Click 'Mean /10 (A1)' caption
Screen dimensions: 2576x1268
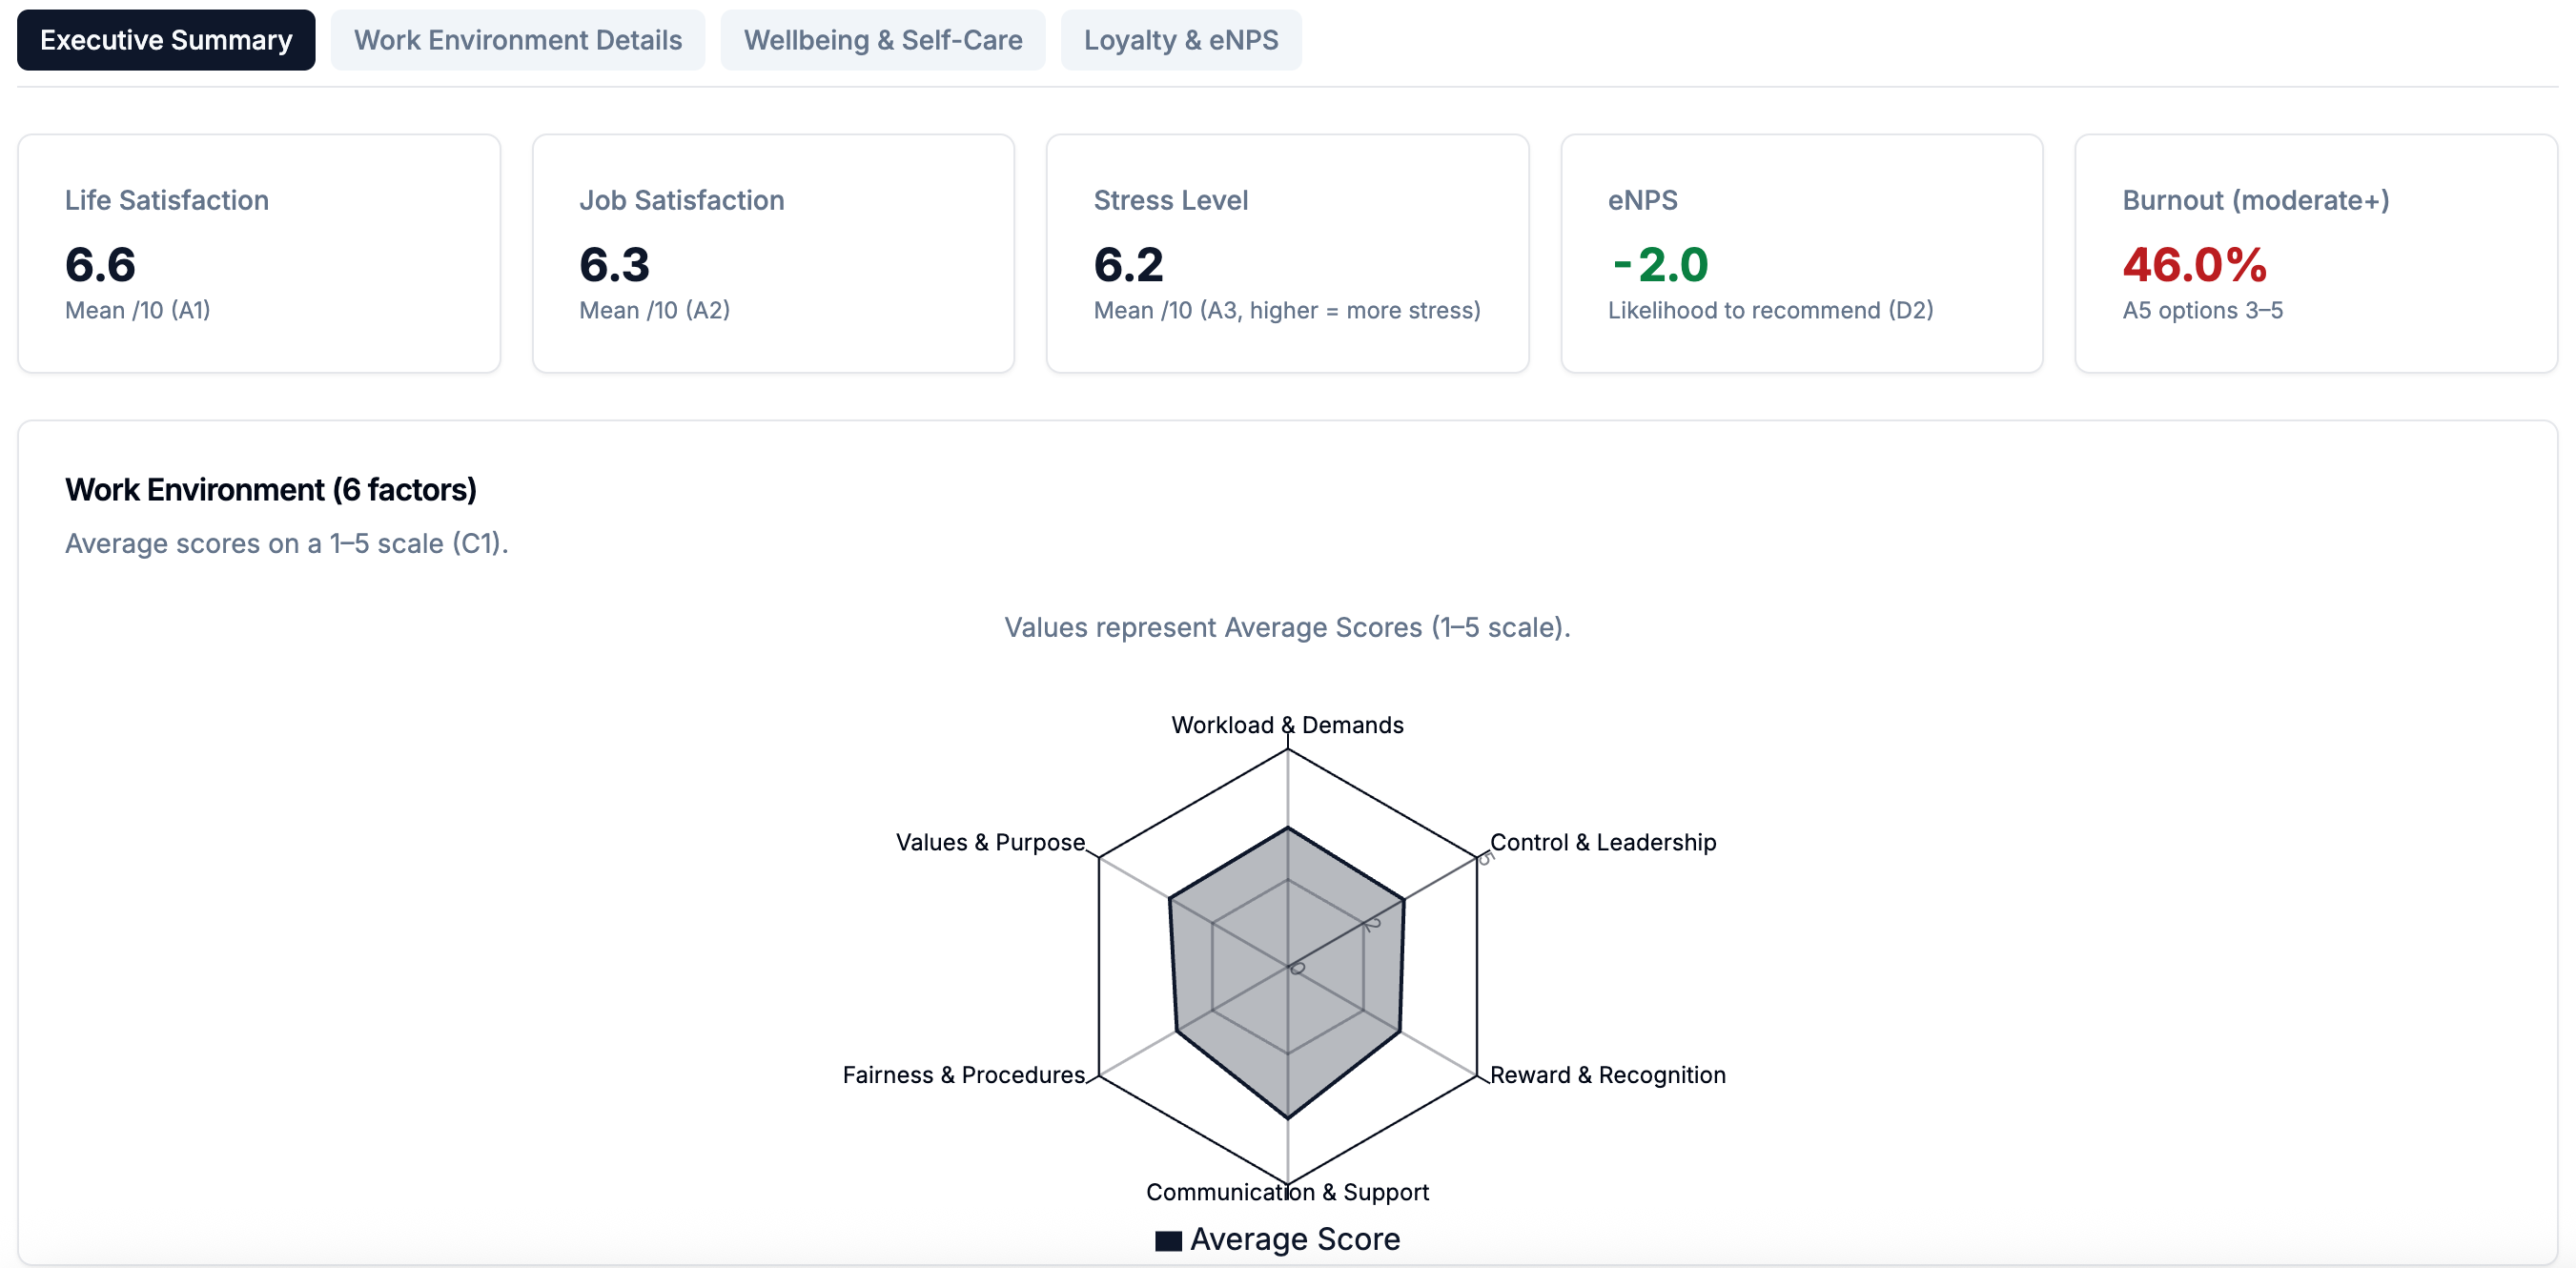click(x=138, y=310)
